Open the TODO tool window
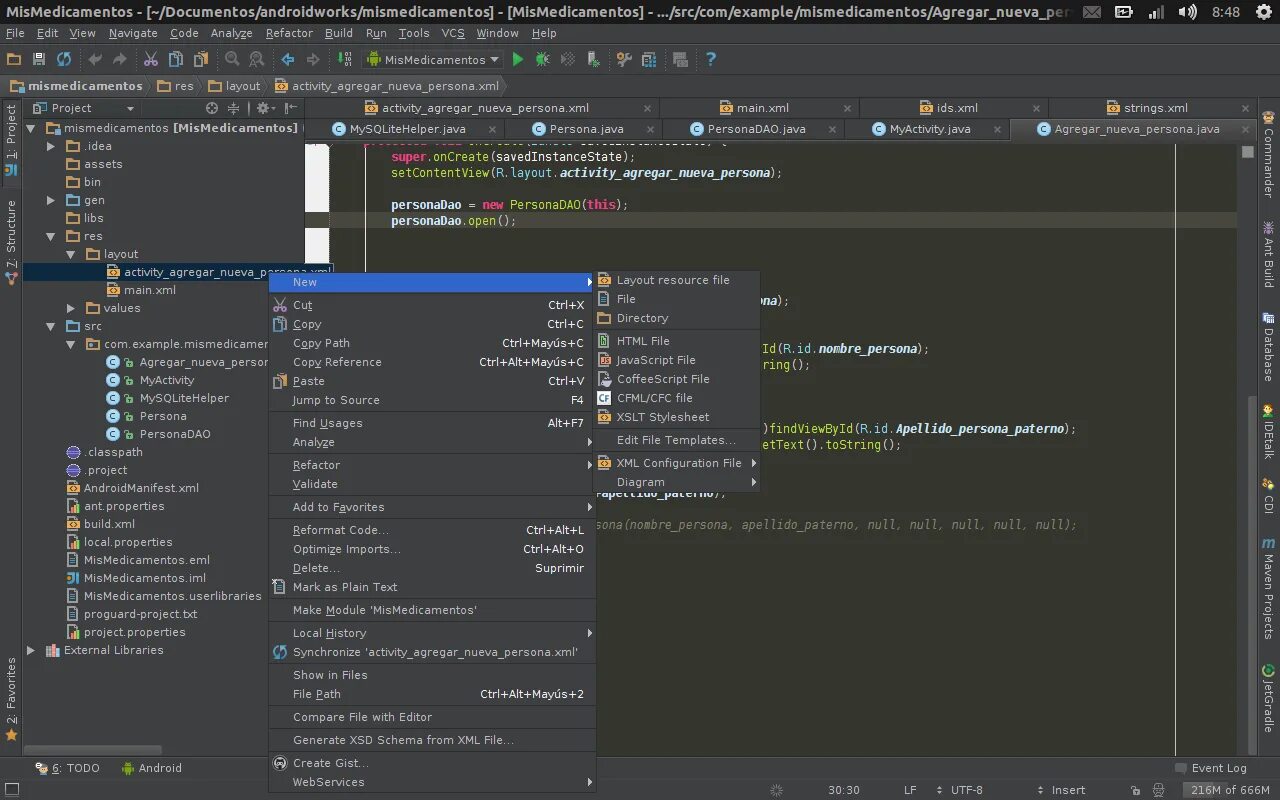1280x800 pixels. pyautogui.click(x=67, y=768)
